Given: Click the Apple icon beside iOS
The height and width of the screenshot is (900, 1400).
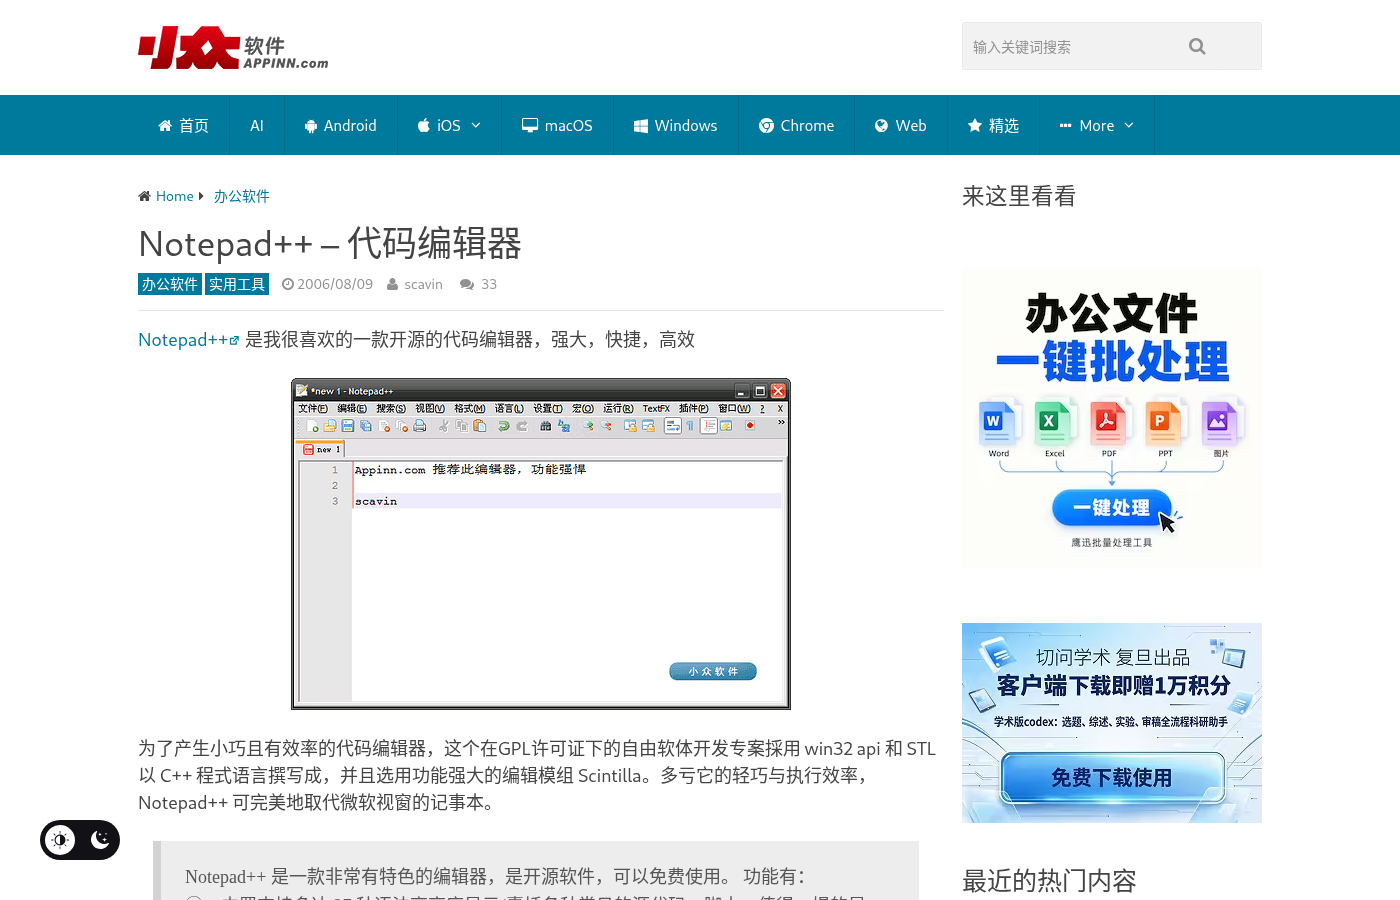Looking at the screenshot, I should coord(424,125).
